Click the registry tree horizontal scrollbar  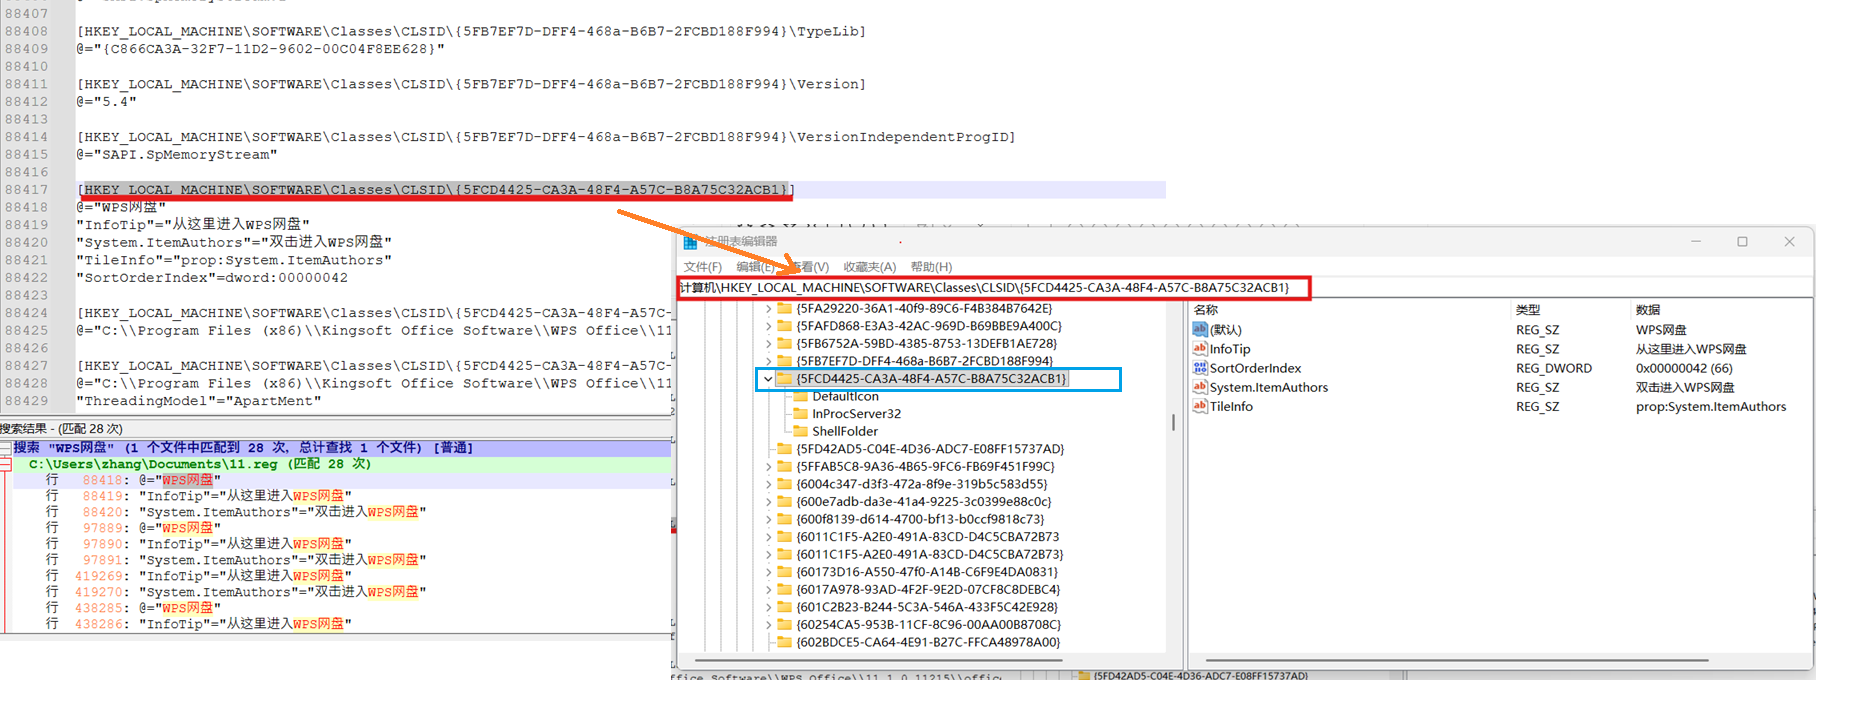click(x=877, y=660)
